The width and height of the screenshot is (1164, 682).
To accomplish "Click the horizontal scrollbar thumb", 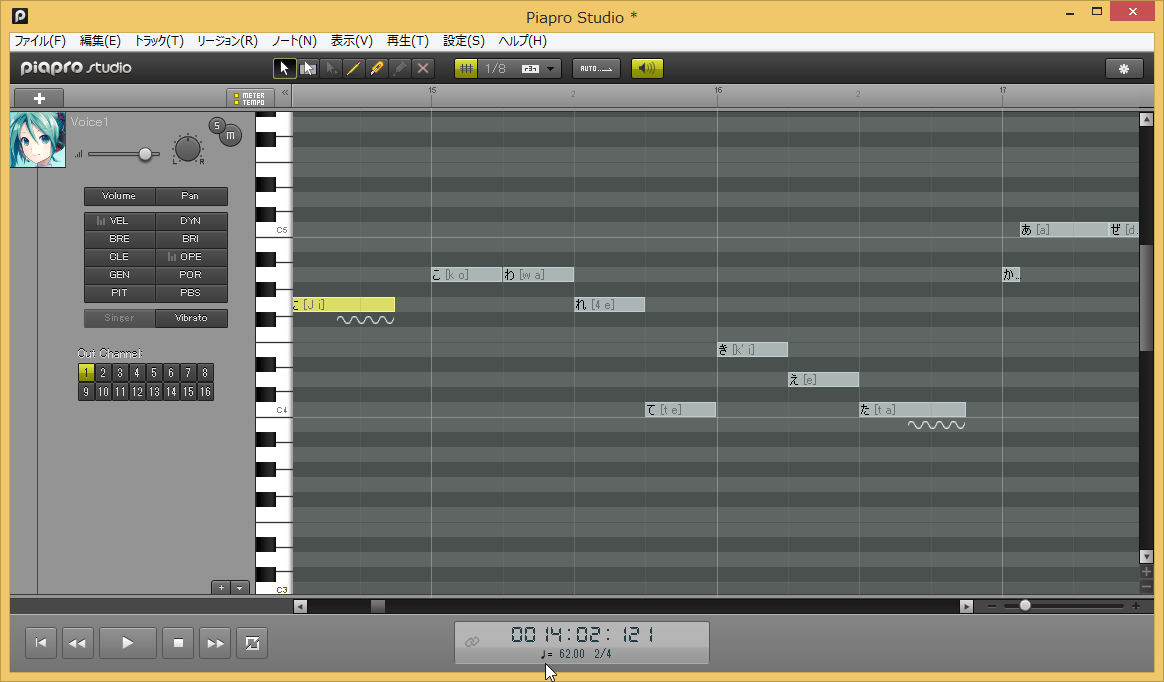I will click(378, 606).
